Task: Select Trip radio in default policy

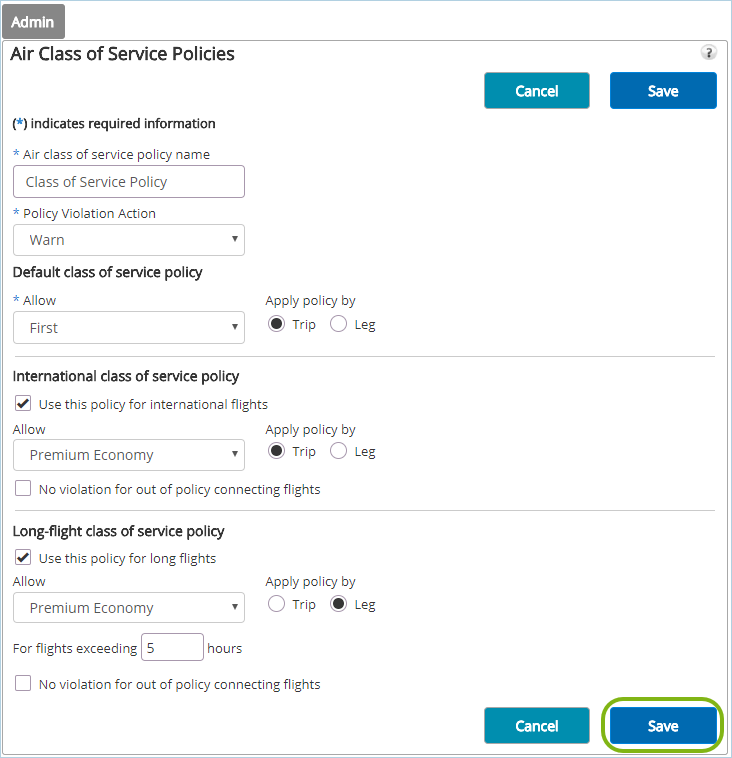Action: 277,324
